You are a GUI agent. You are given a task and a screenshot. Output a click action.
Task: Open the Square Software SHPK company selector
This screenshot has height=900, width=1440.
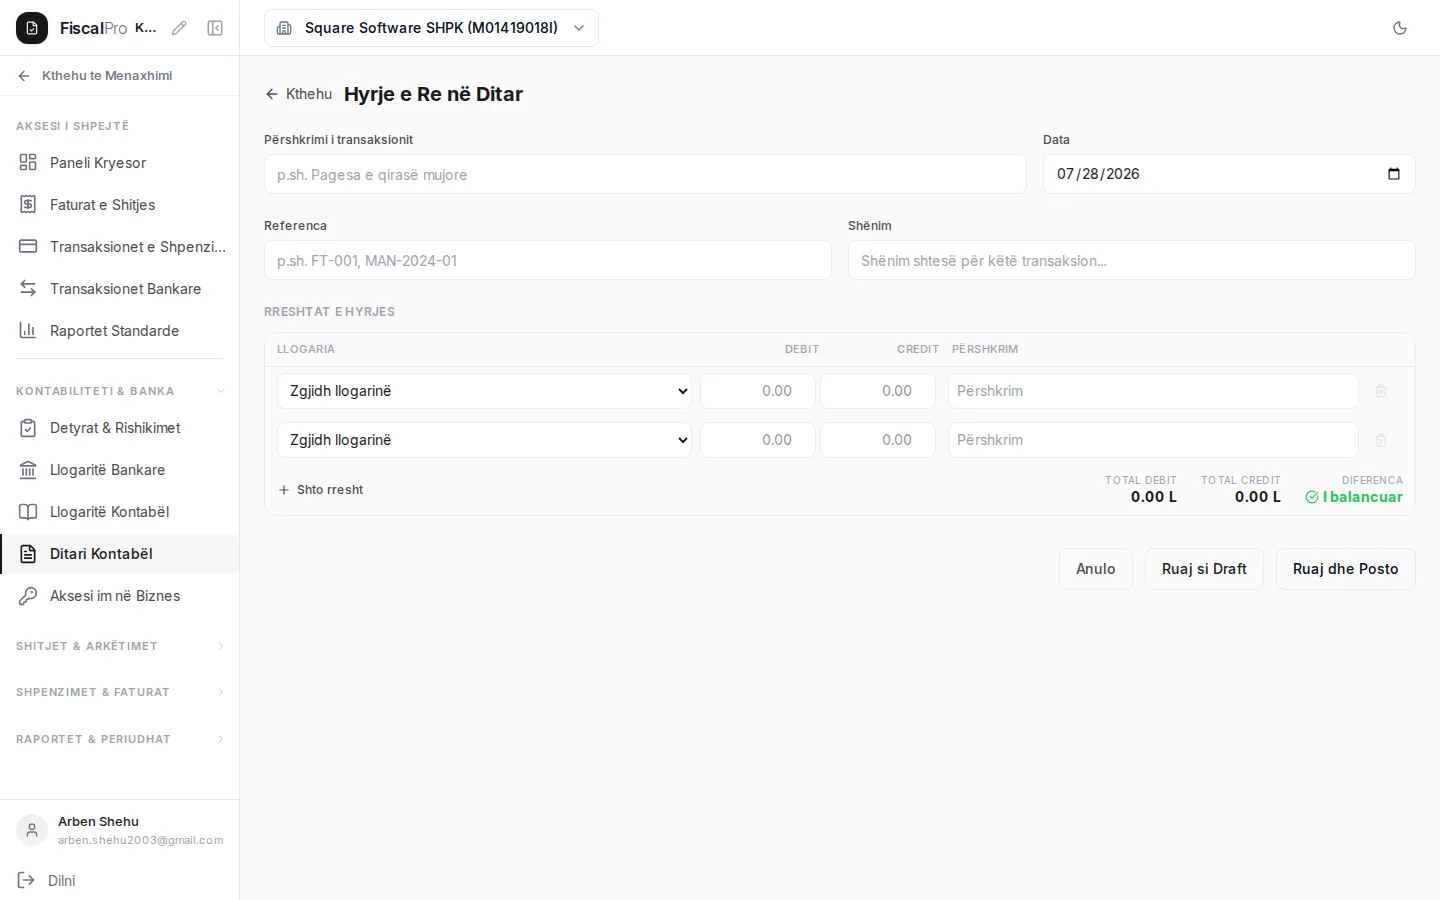431,28
